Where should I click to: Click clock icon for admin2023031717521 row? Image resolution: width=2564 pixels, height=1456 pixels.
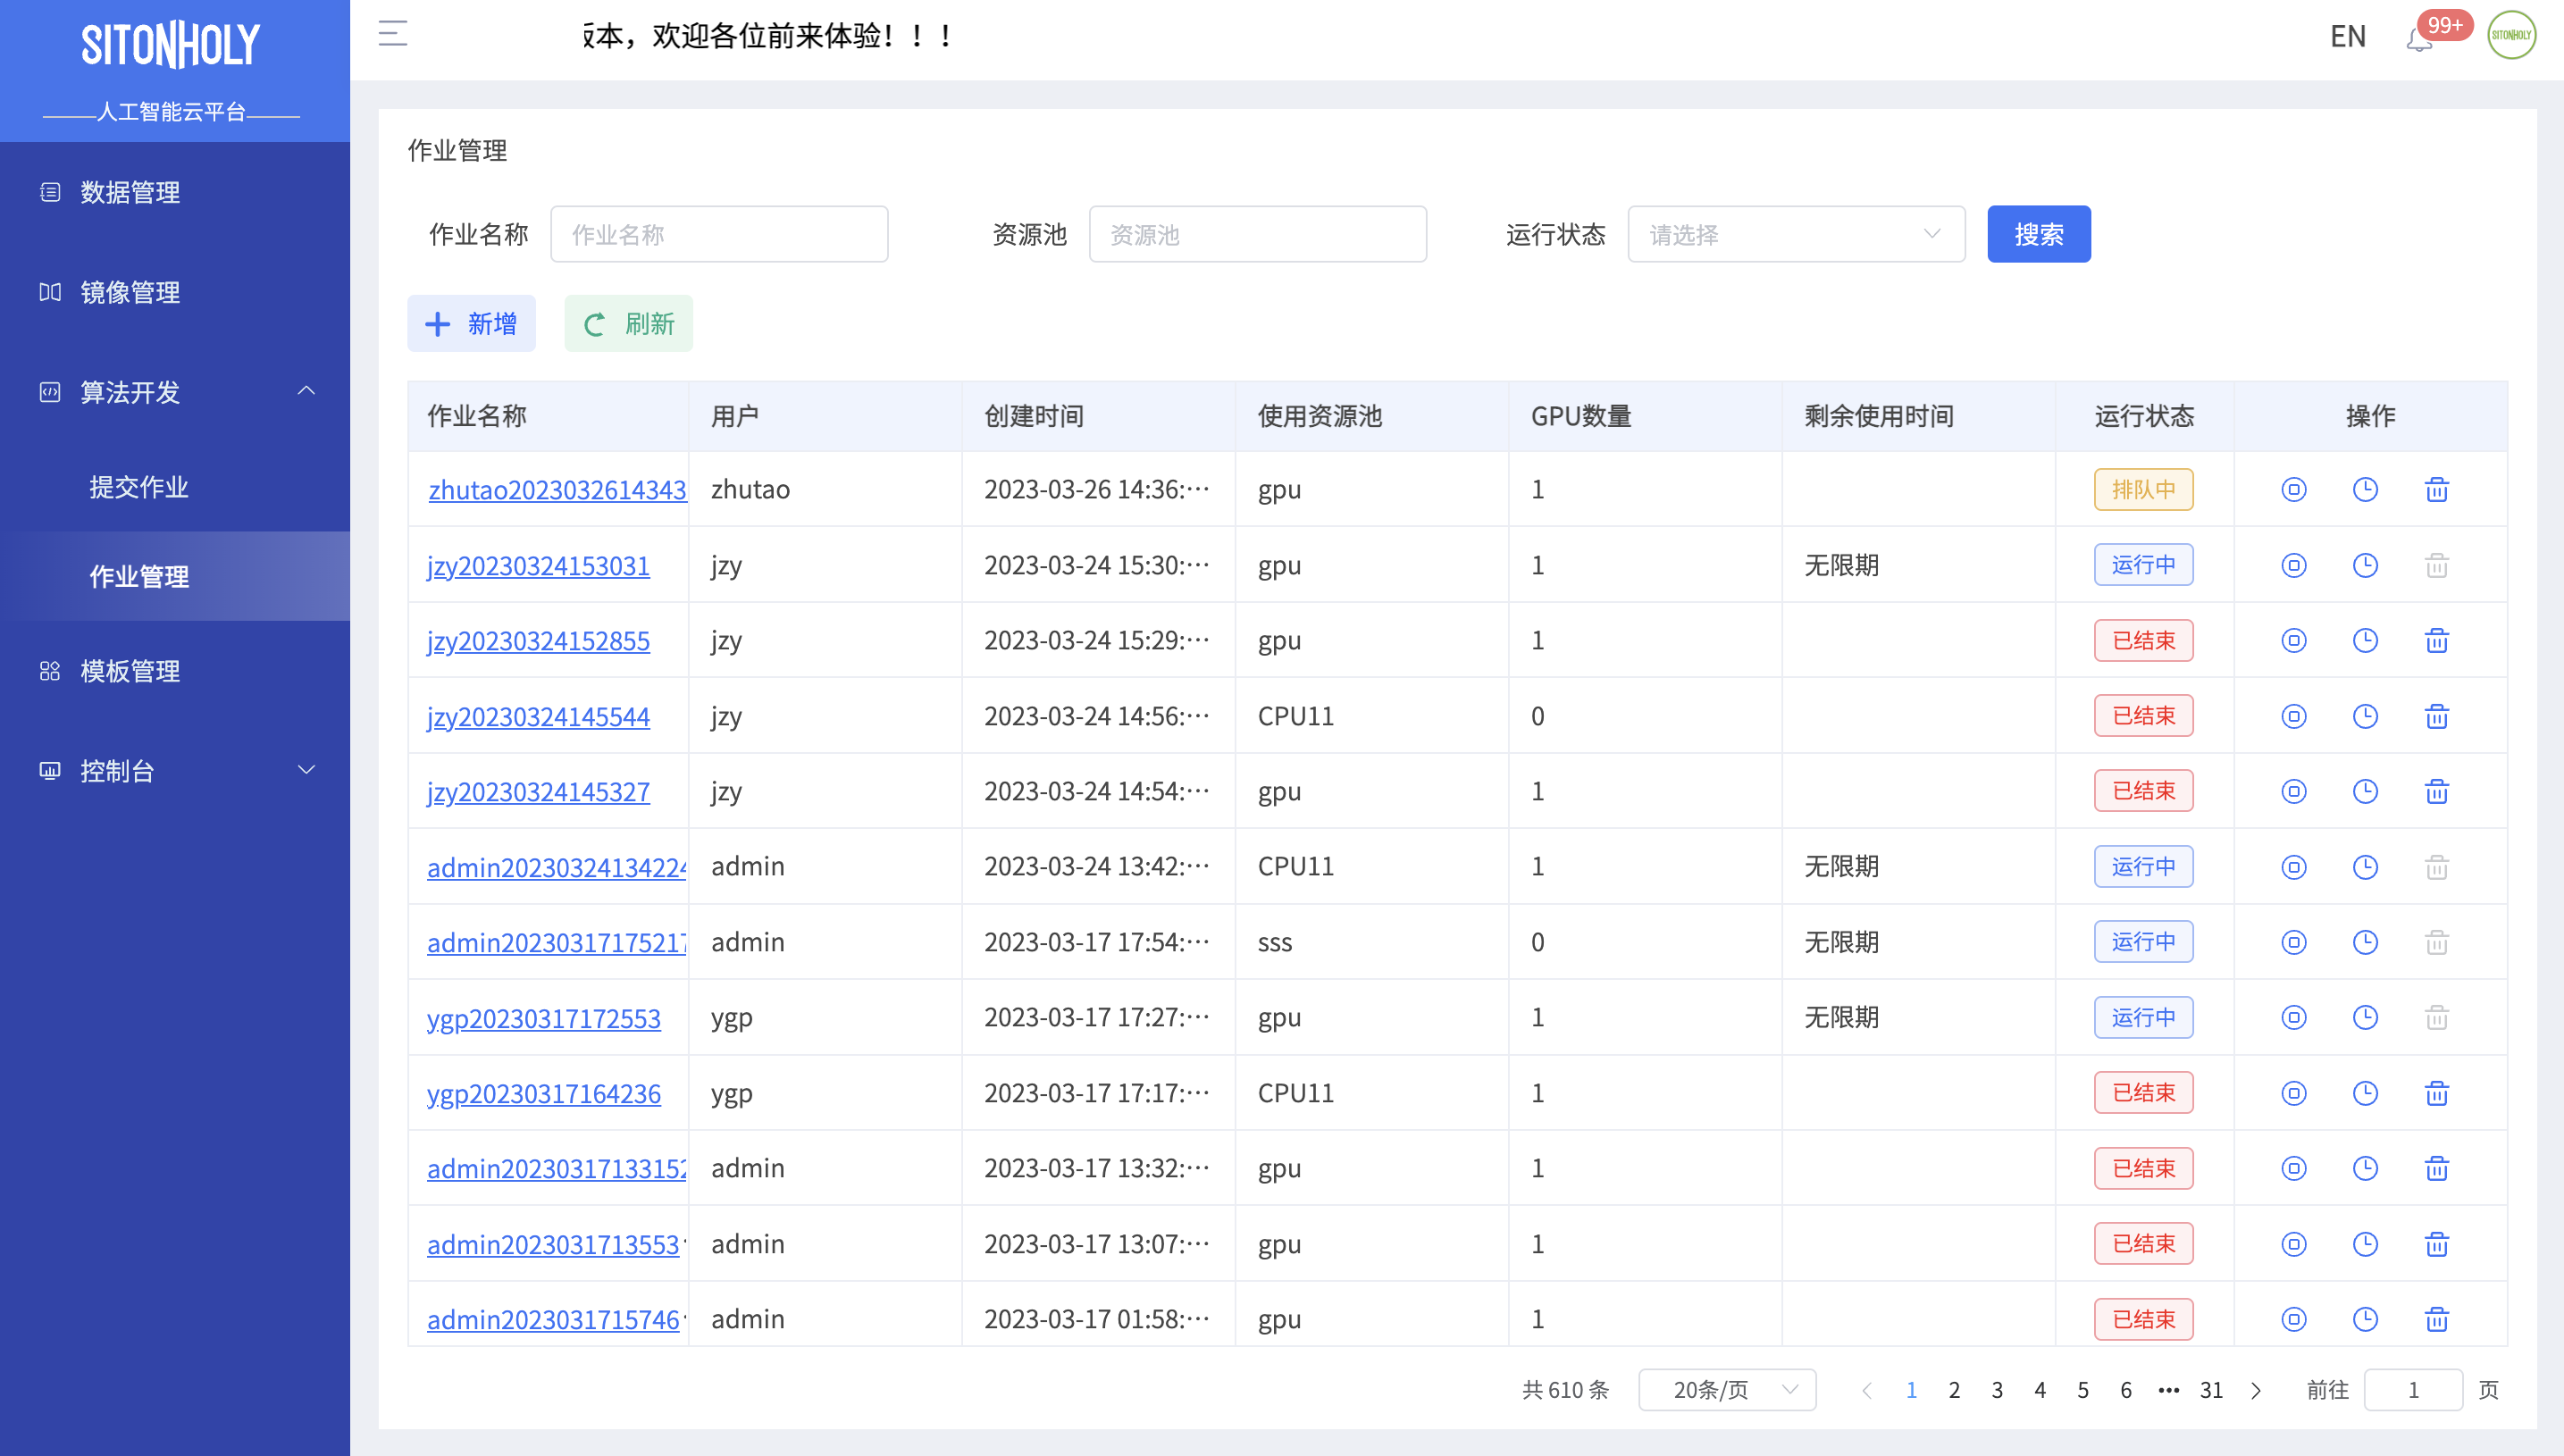(2365, 942)
